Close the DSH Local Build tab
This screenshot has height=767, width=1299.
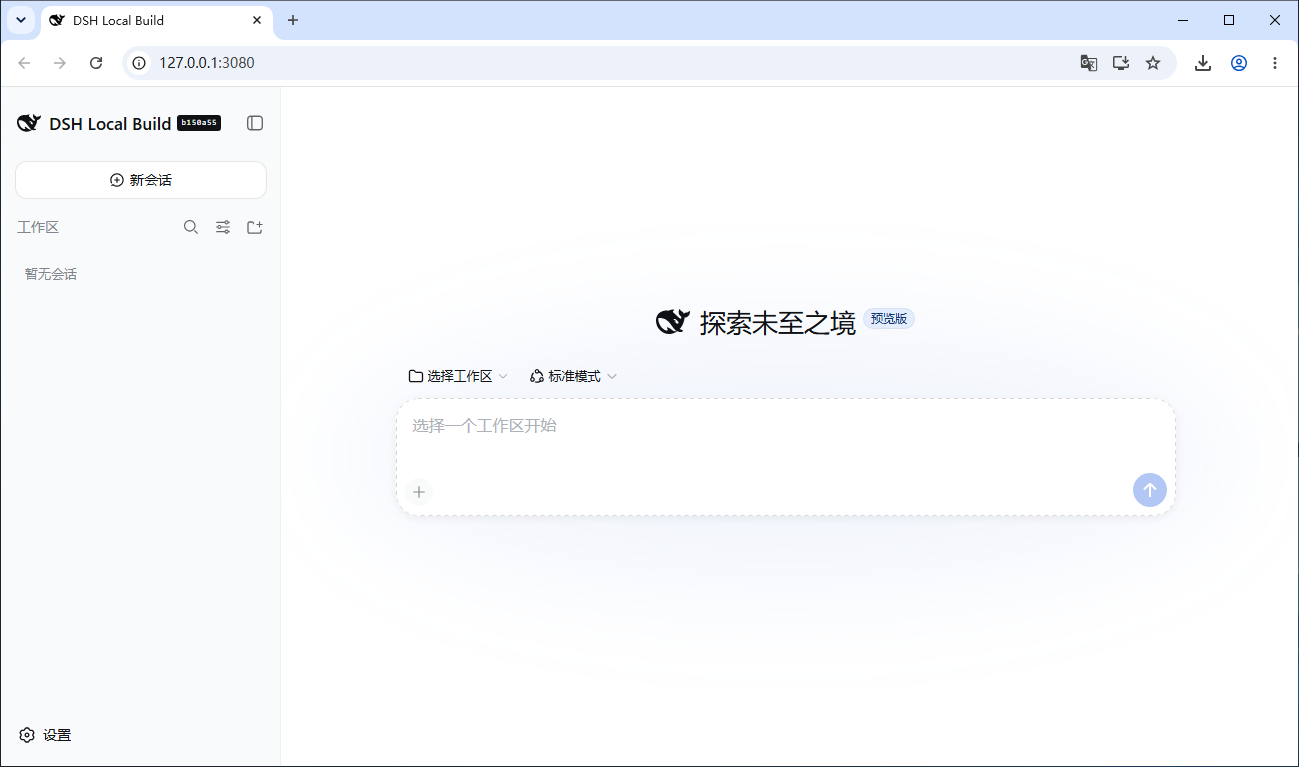(257, 20)
